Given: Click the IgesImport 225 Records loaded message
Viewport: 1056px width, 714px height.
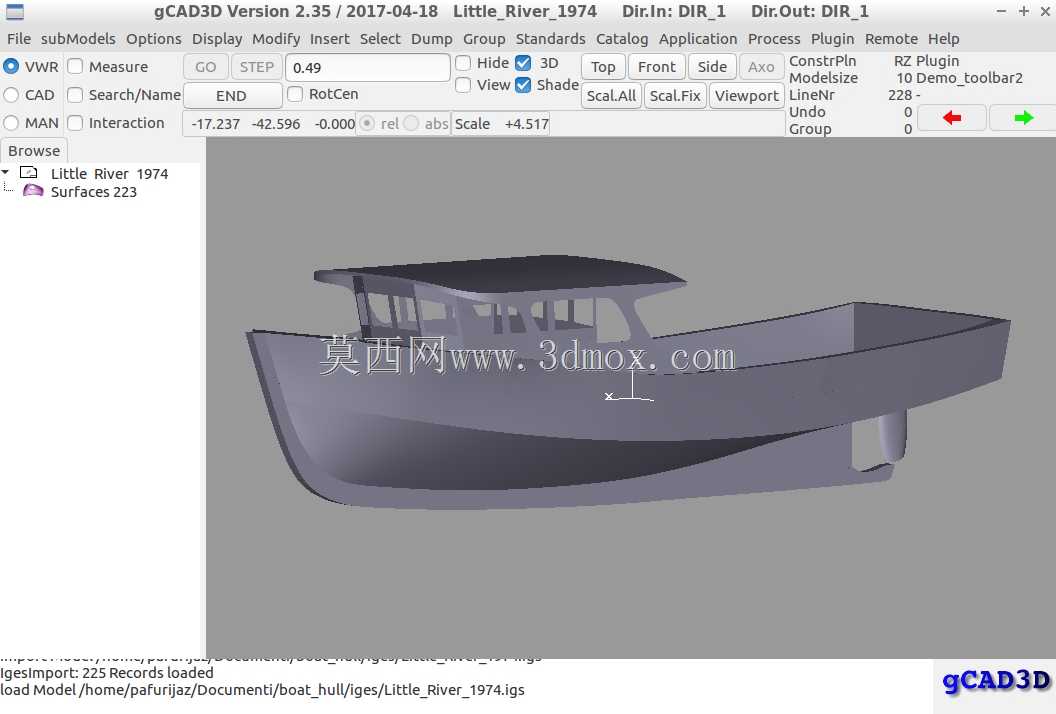Looking at the screenshot, I should pos(107,673).
